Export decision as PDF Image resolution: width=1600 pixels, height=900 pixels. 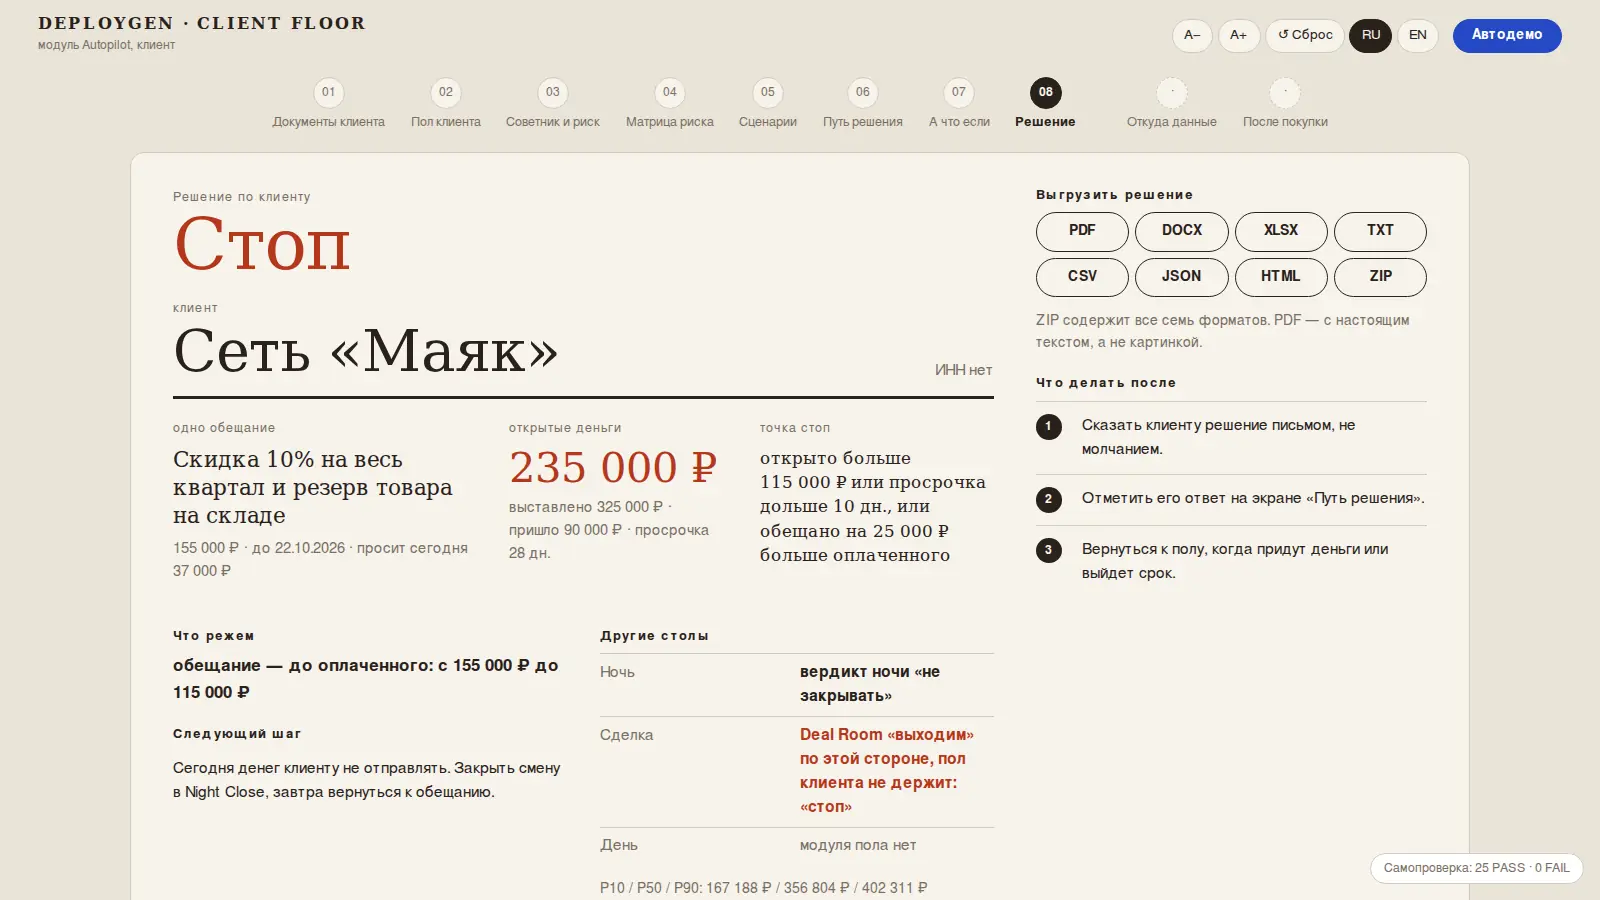[1082, 231]
